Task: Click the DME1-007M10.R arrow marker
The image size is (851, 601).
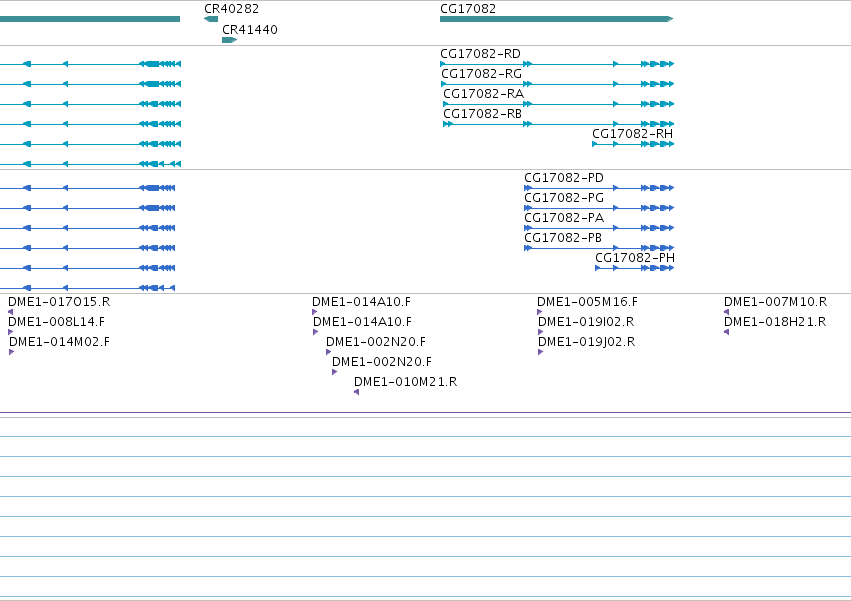Action: (x=727, y=312)
